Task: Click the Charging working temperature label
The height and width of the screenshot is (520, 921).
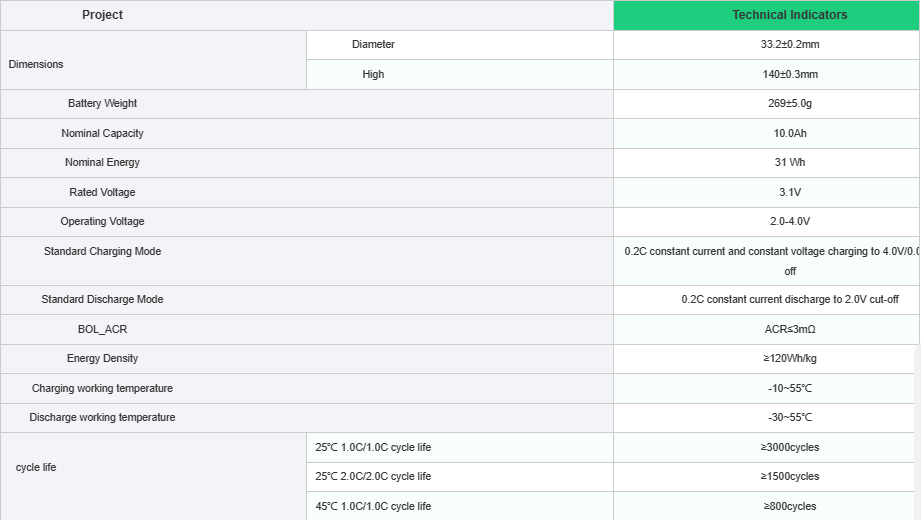Action: click(x=102, y=388)
